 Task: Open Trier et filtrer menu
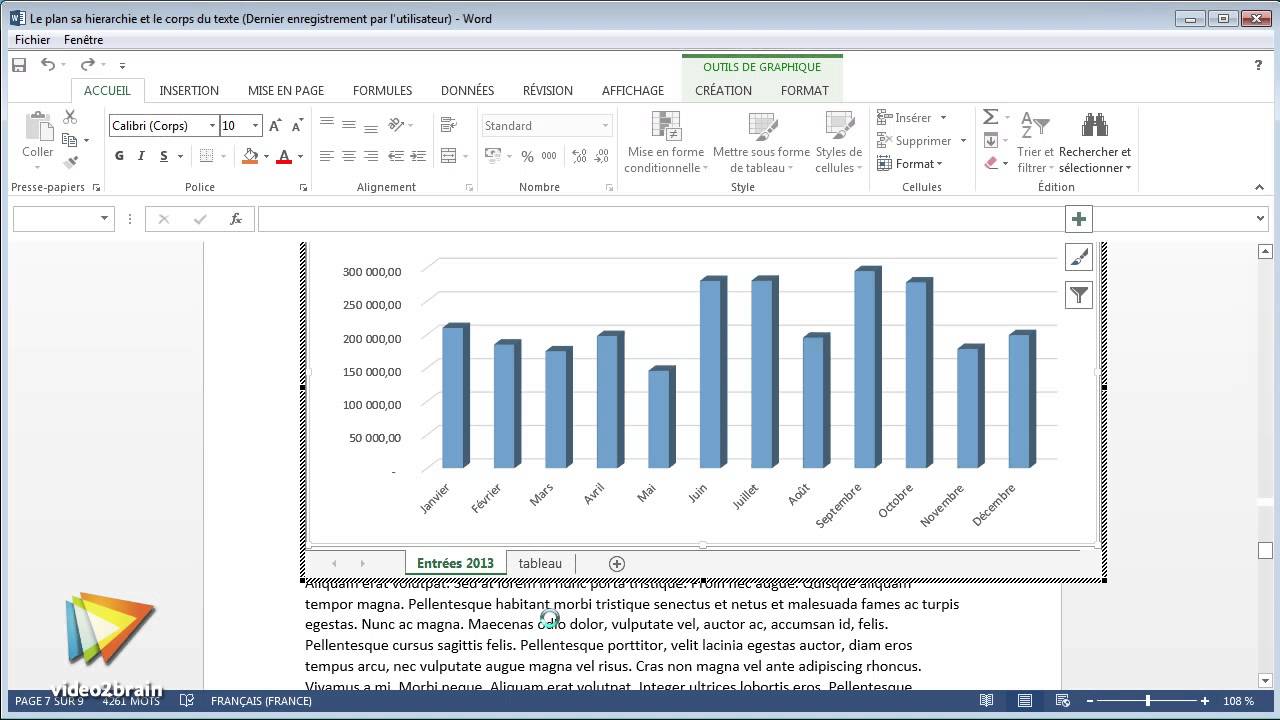click(1035, 142)
